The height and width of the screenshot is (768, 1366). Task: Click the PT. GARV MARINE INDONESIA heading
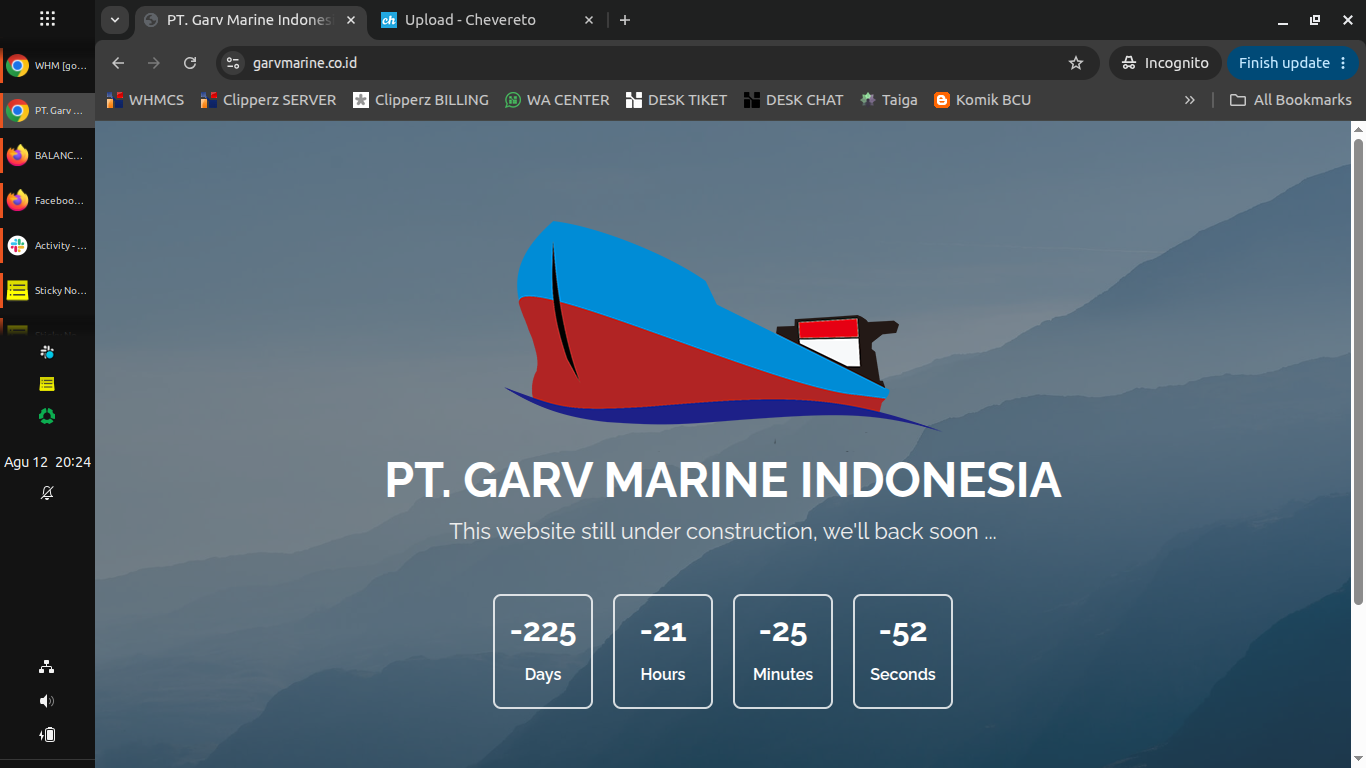pyautogui.click(x=723, y=480)
